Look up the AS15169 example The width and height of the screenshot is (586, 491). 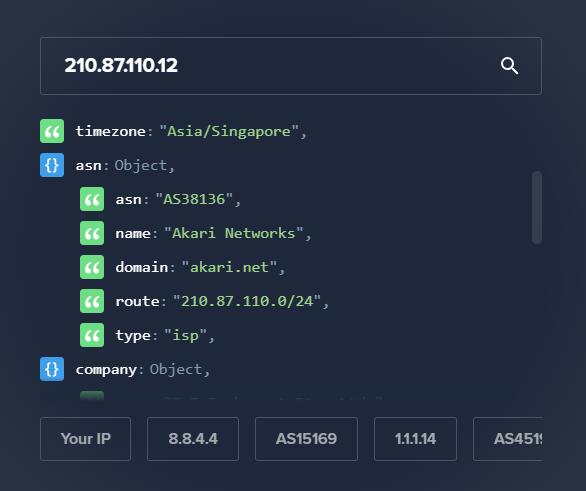tap(306, 439)
